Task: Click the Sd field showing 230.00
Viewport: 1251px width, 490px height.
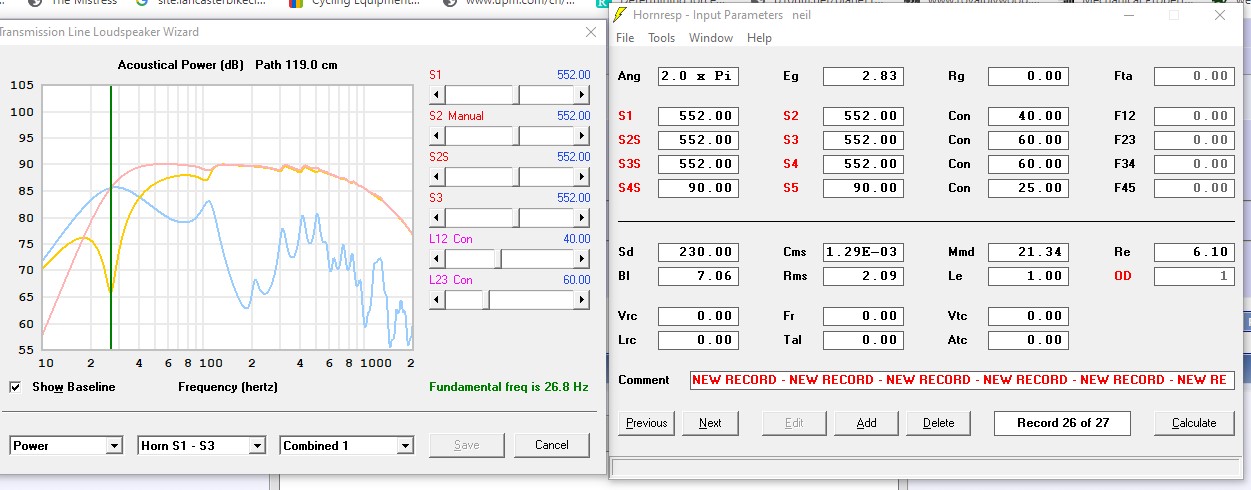Action: click(698, 252)
